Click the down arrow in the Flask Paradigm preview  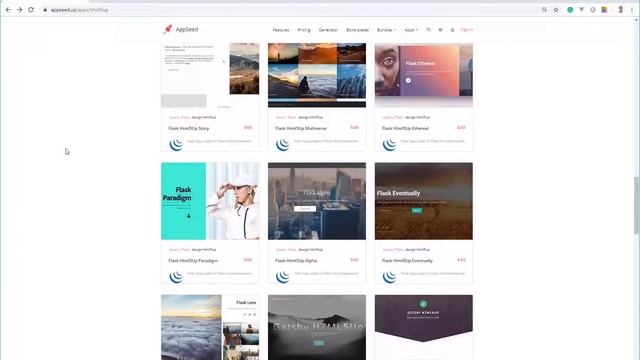[189, 216]
